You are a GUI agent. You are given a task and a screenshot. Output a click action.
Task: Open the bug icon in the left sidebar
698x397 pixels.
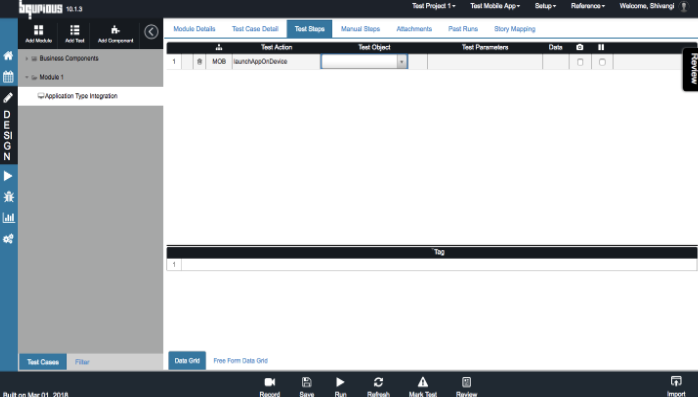(8, 197)
